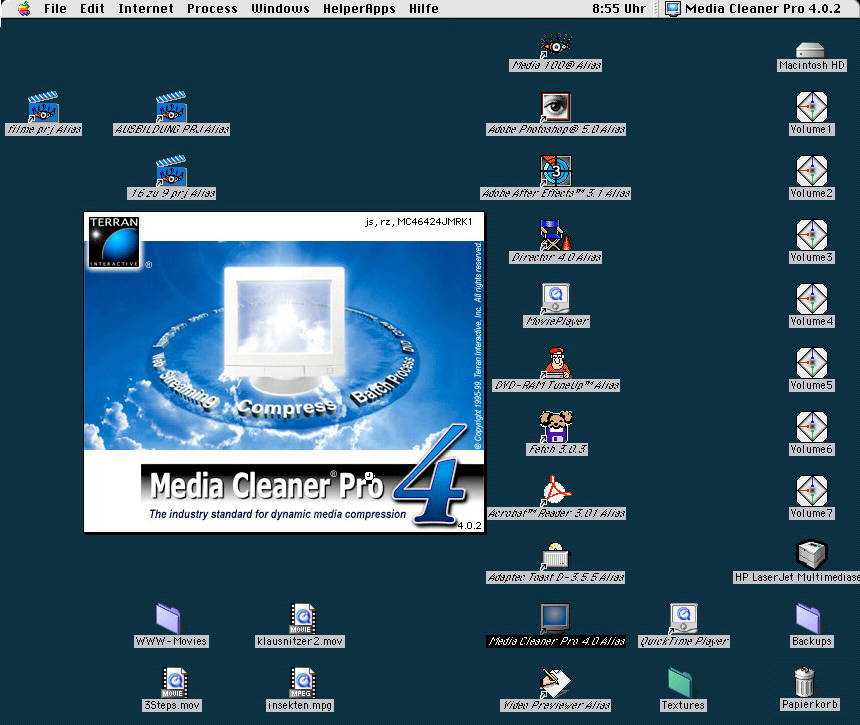This screenshot has width=860, height=725.
Task: Select the DVD-RAM TuneUp Alias icon
Action: coord(556,363)
